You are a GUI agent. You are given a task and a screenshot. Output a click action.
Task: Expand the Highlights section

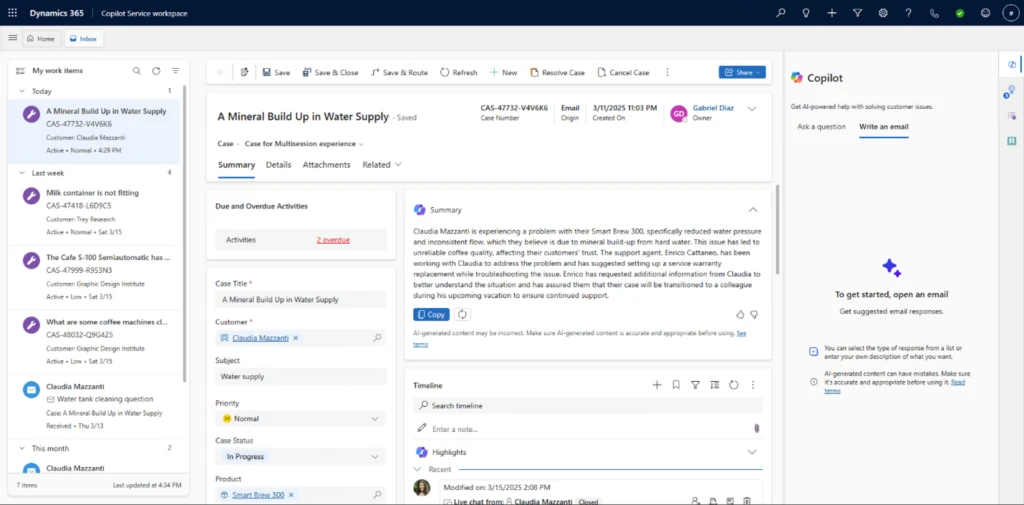coord(752,452)
